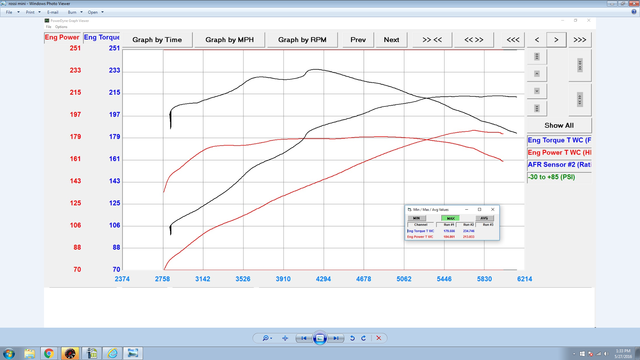640x360 pixels.
Task: Click the << >> expand button
Action: [x=473, y=40]
